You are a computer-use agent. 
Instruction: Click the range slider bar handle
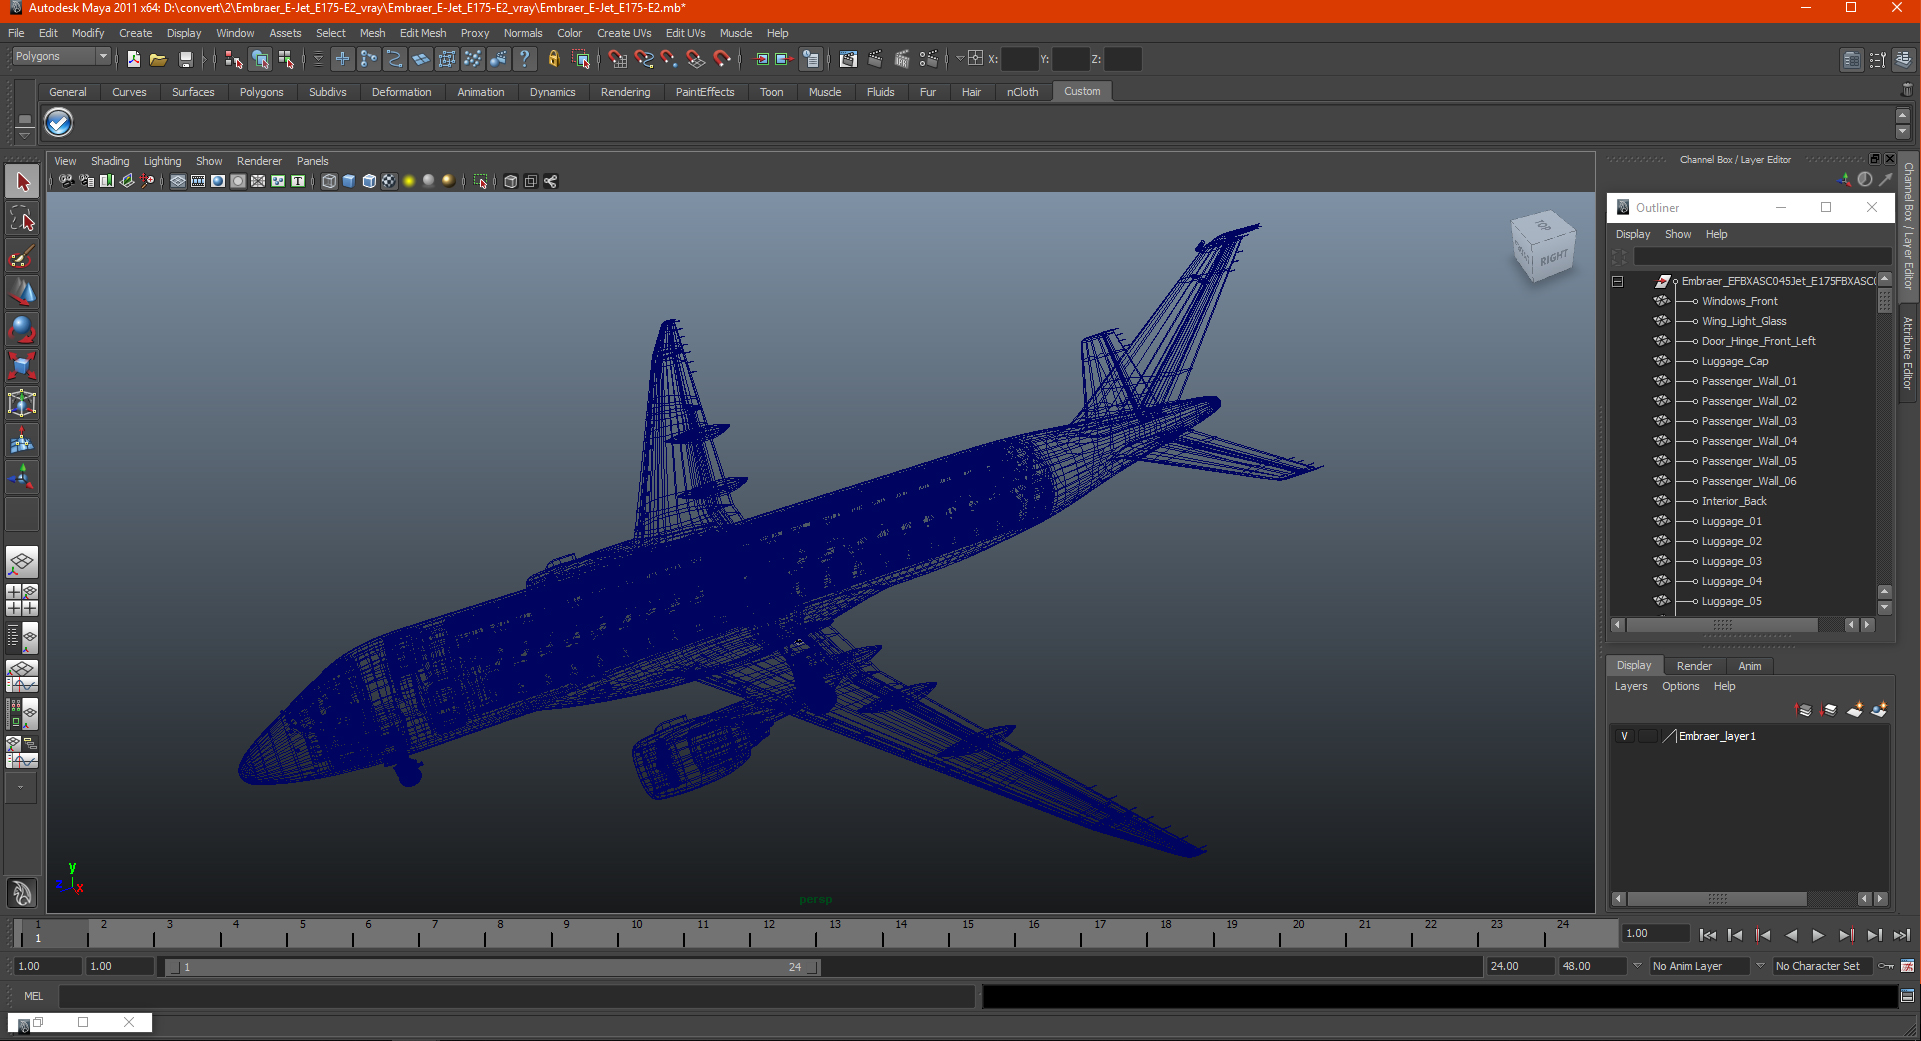tap(493, 967)
